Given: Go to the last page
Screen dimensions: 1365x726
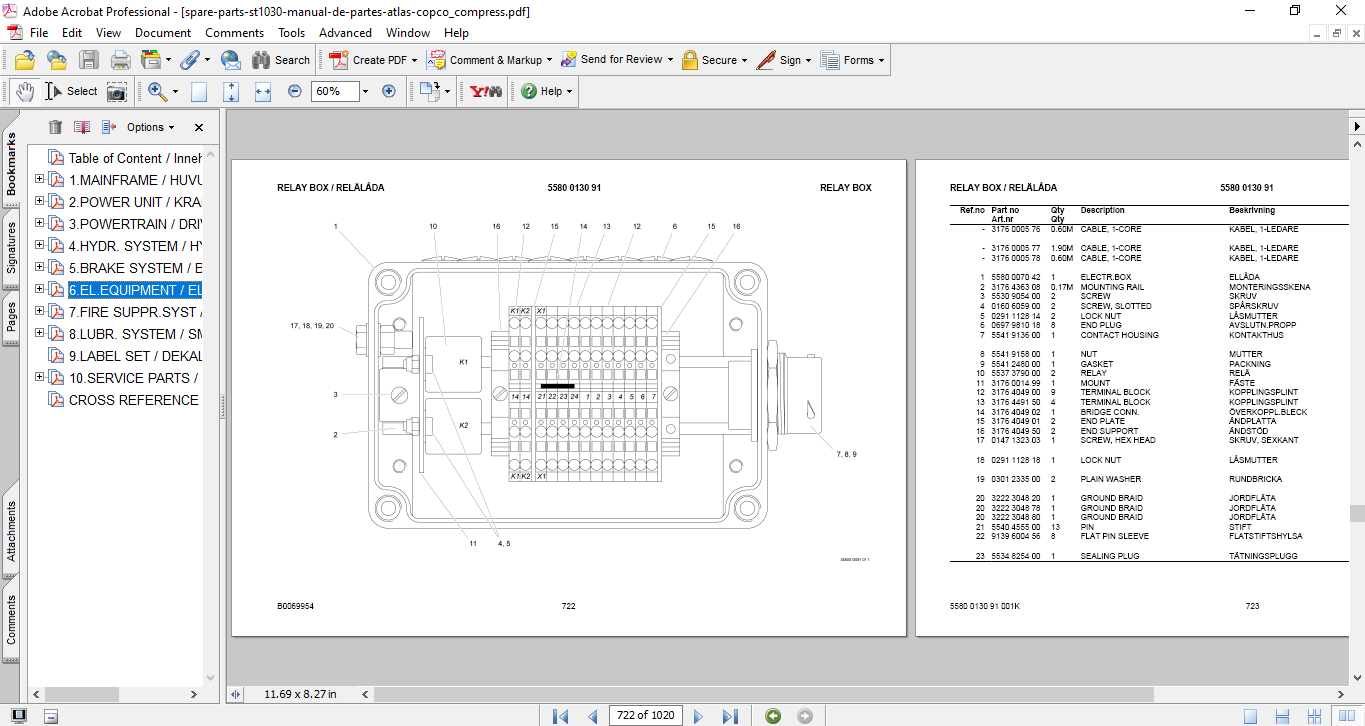Looking at the screenshot, I should [x=730, y=715].
